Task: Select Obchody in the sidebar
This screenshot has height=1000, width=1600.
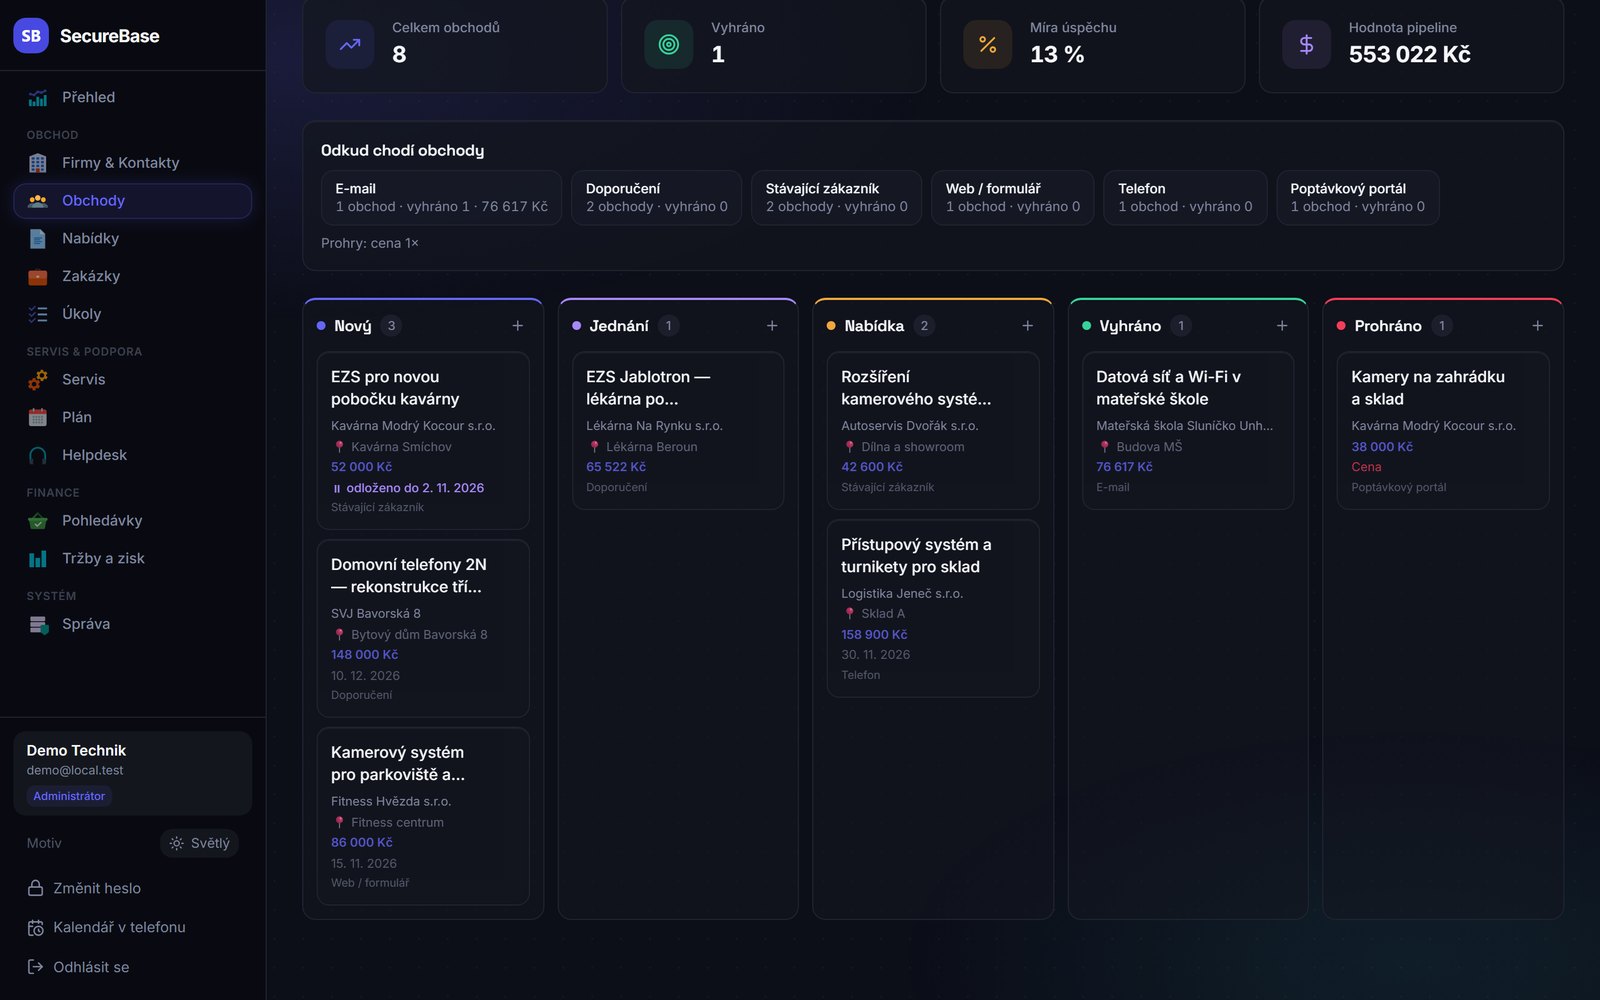Action: (133, 201)
